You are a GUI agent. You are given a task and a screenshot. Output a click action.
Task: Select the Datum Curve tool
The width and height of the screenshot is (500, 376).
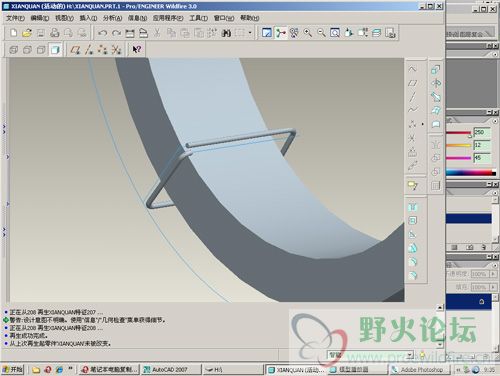(412, 110)
